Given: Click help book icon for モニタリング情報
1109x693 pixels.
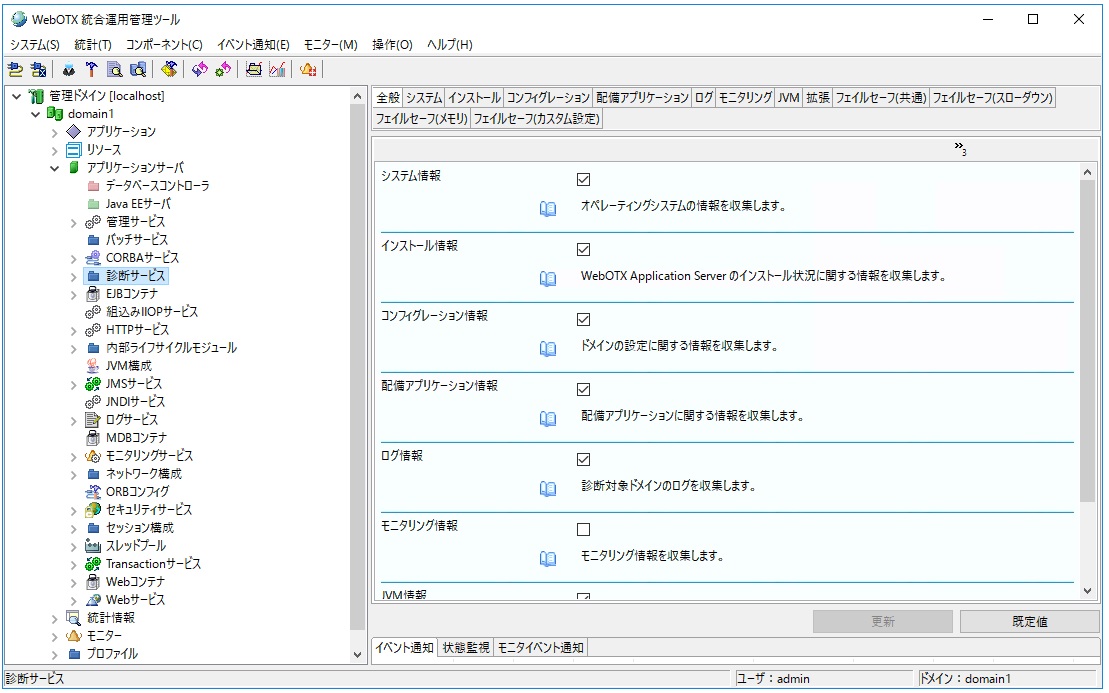Looking at the screenshot, I should tap(547, 559).
